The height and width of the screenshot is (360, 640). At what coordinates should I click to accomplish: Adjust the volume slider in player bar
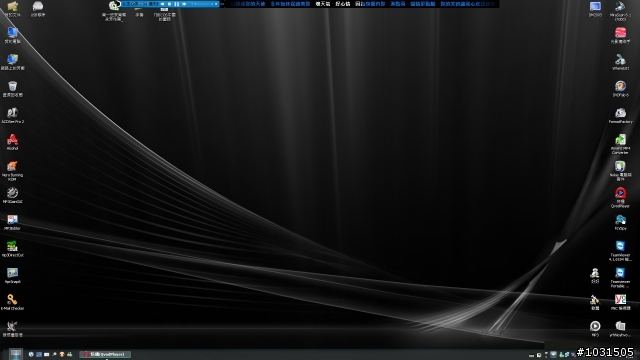(x=200, y=4)
